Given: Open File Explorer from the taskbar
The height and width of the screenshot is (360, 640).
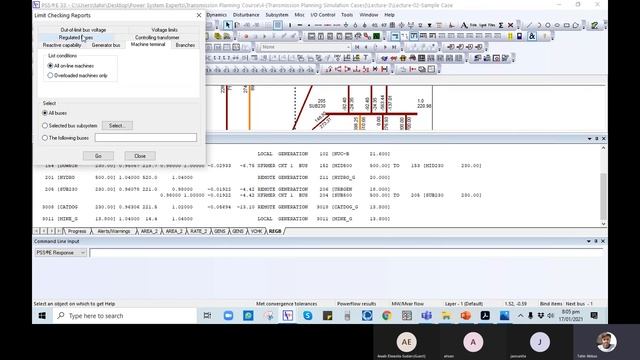Looking at the screenshot, I should 446,316.
